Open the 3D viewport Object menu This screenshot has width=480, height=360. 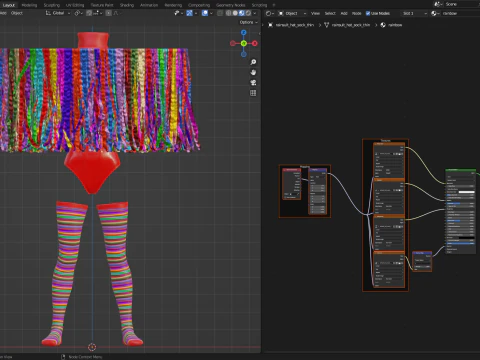click(x=17, y=13)
